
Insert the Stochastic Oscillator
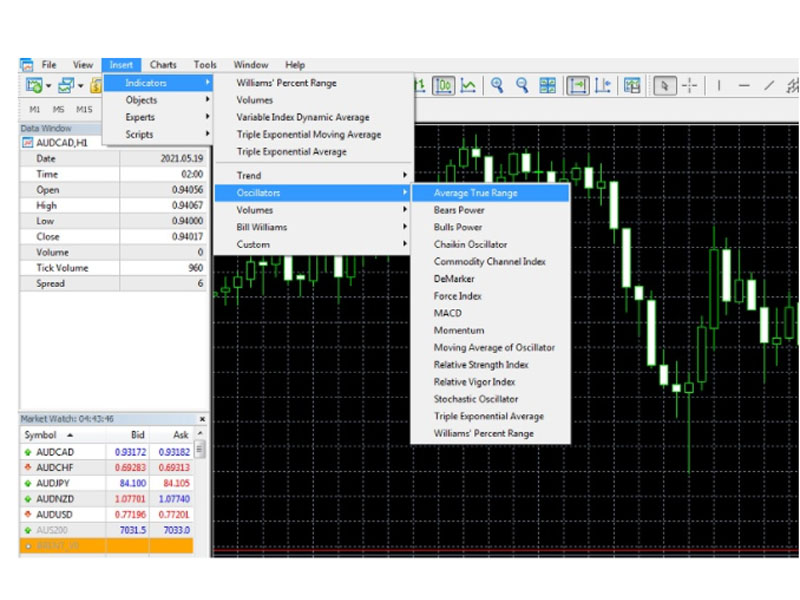[x=490, y=399]
